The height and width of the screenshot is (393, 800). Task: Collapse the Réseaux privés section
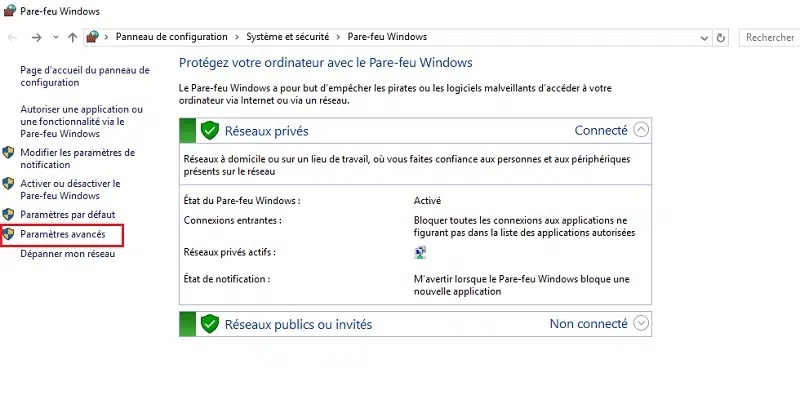point(641,130)
